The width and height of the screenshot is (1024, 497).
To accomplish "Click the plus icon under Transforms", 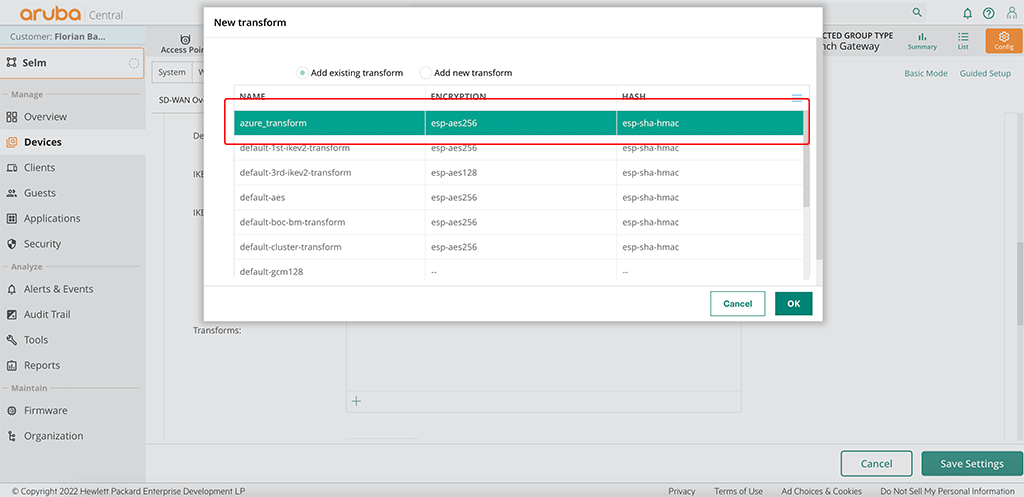I will click(x=356, y=401).
